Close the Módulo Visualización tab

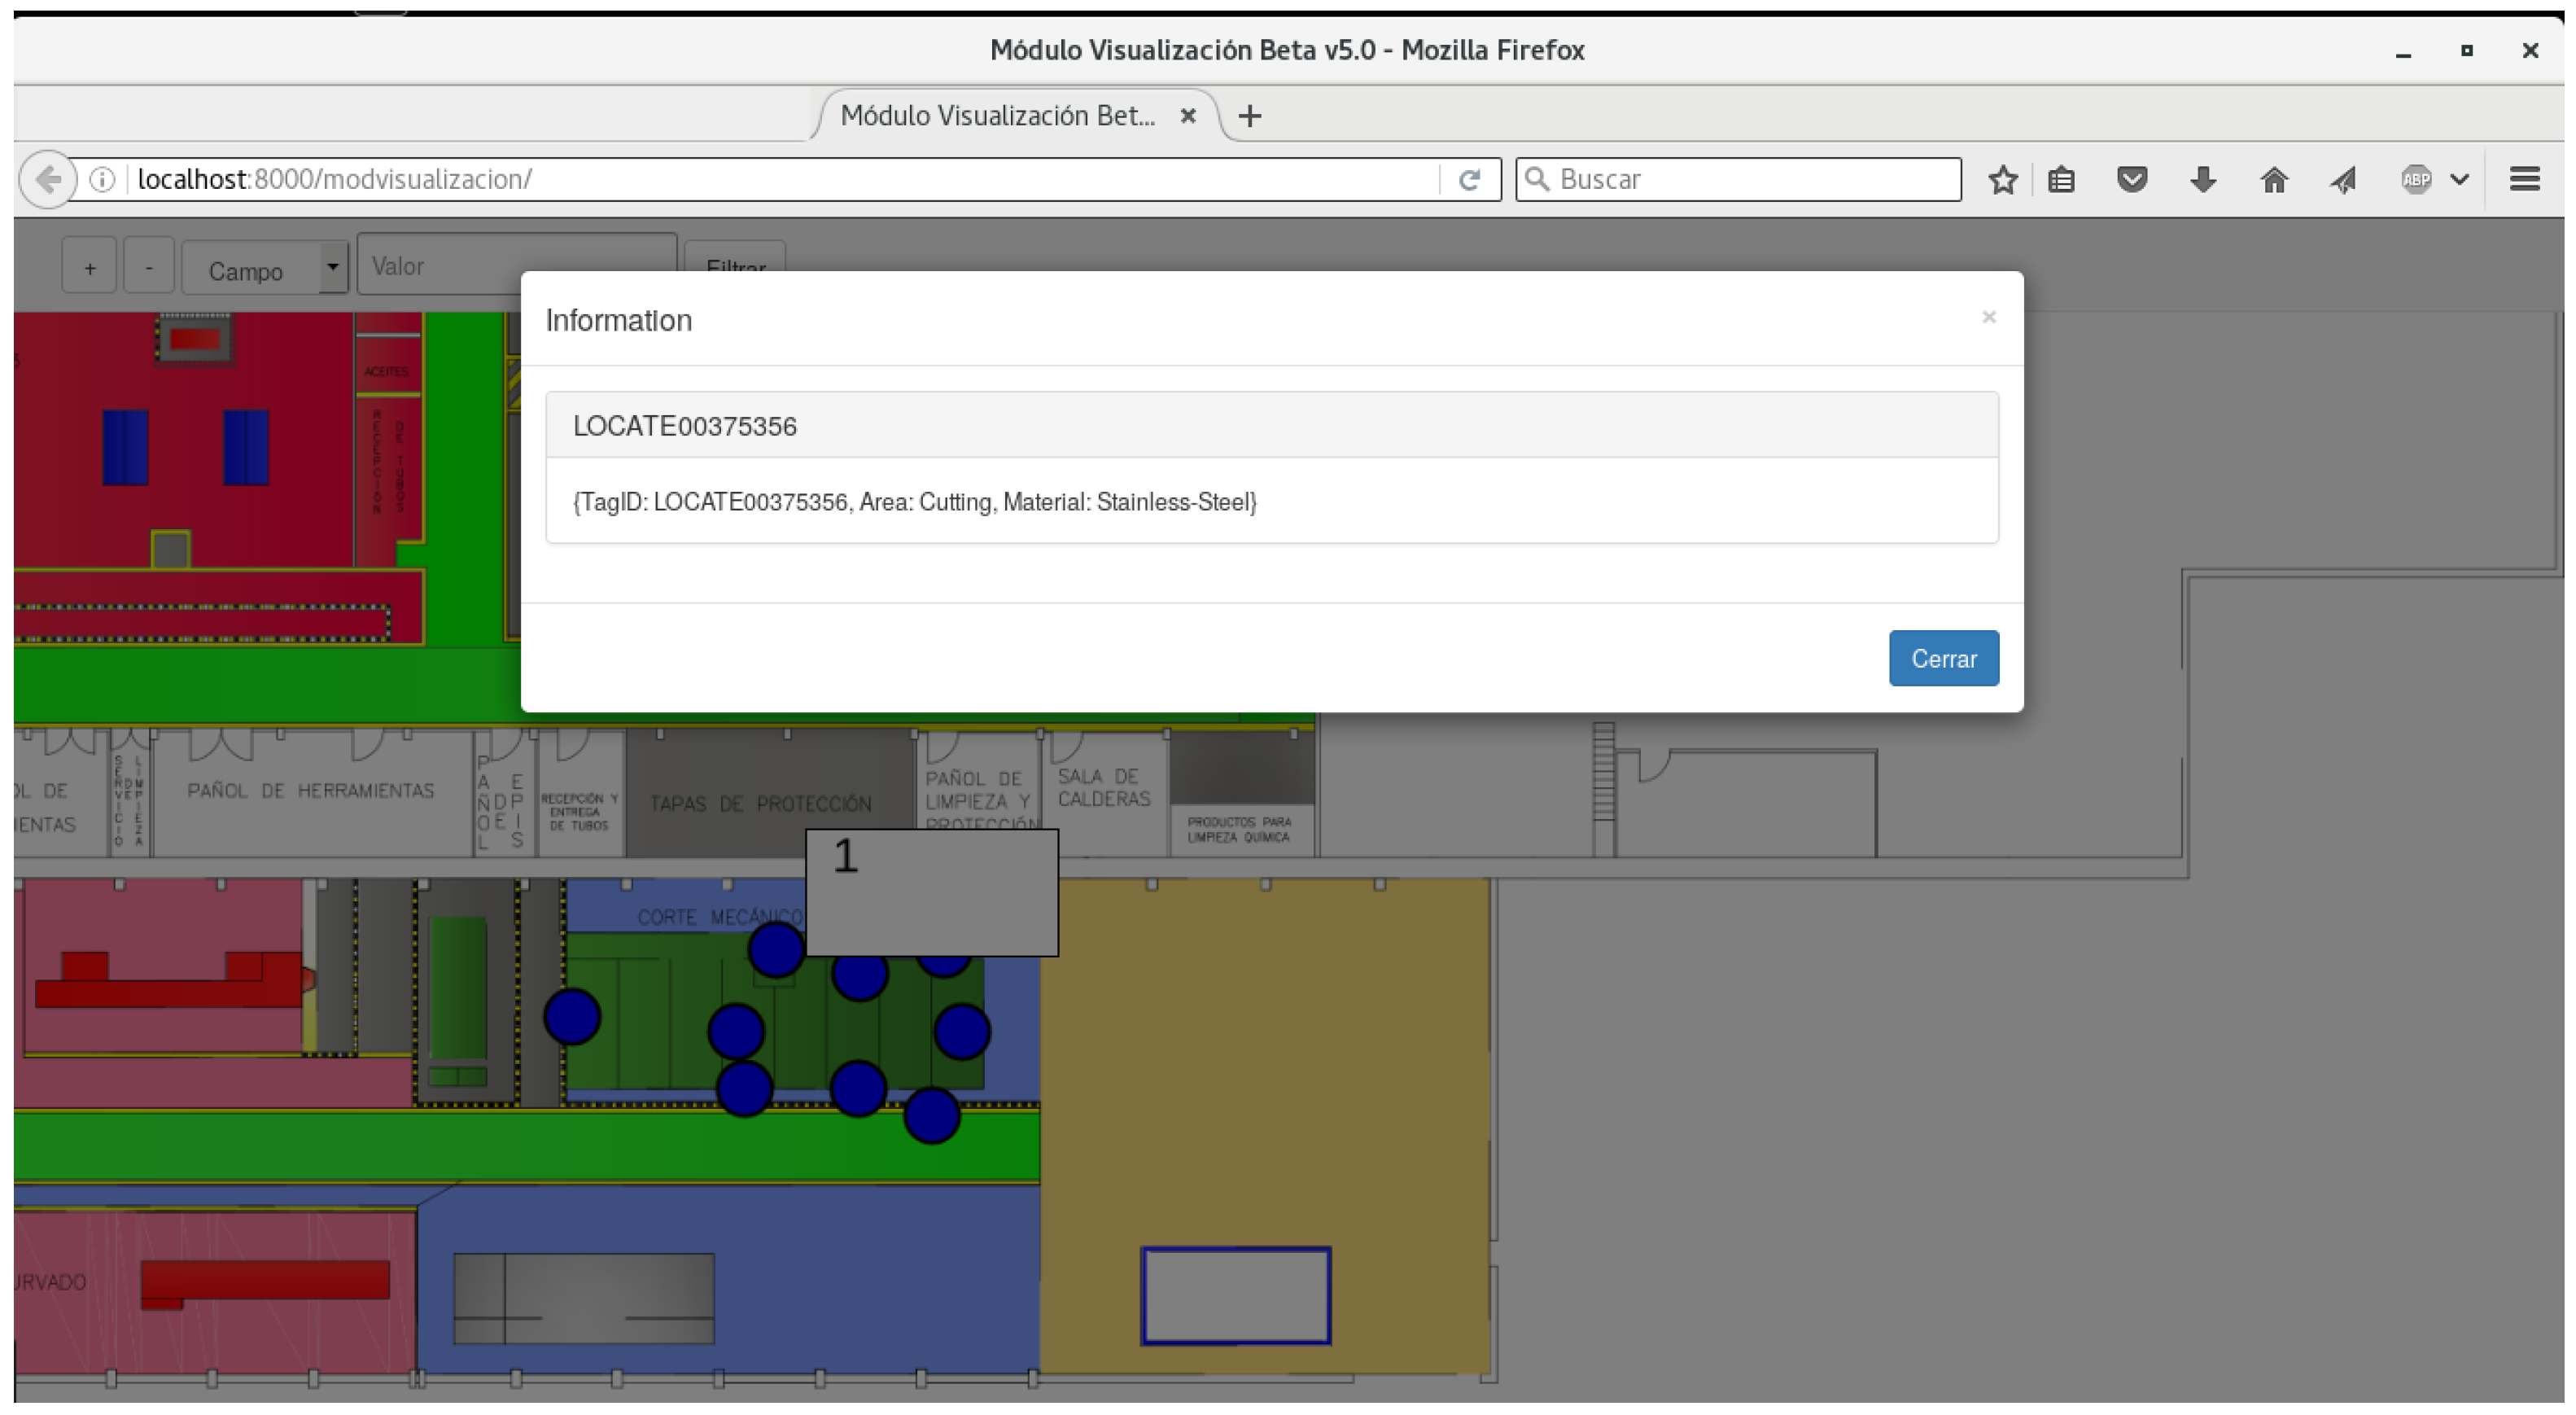coord(1188,116)
